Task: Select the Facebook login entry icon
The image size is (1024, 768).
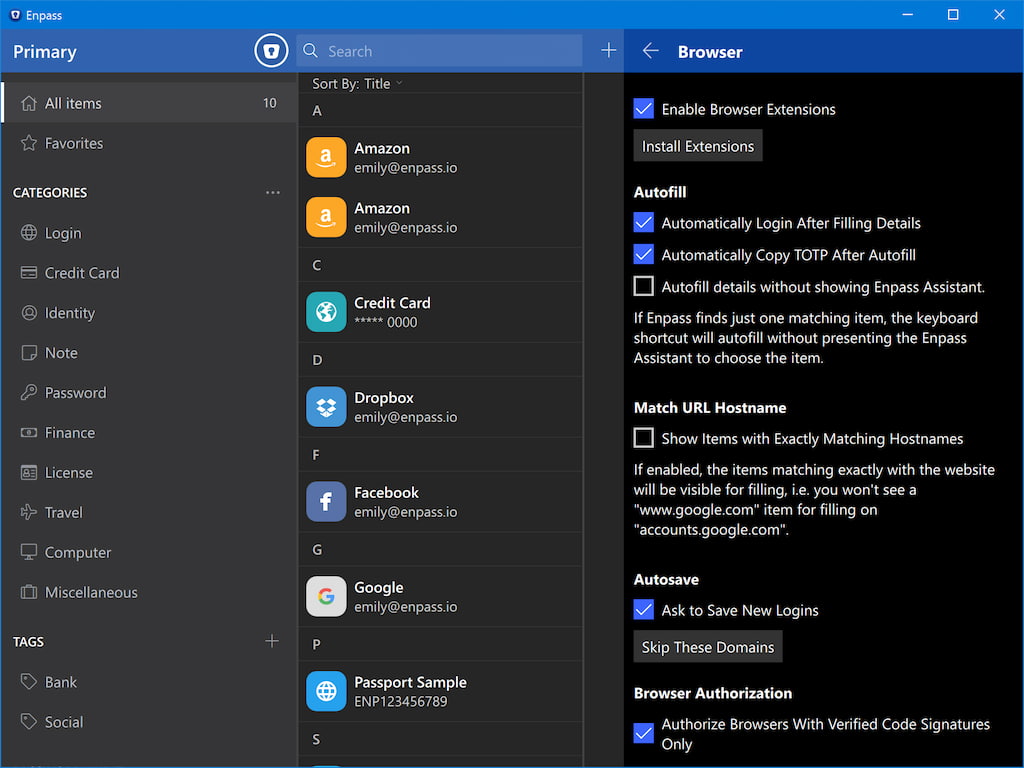Action: tap(326, 502)
